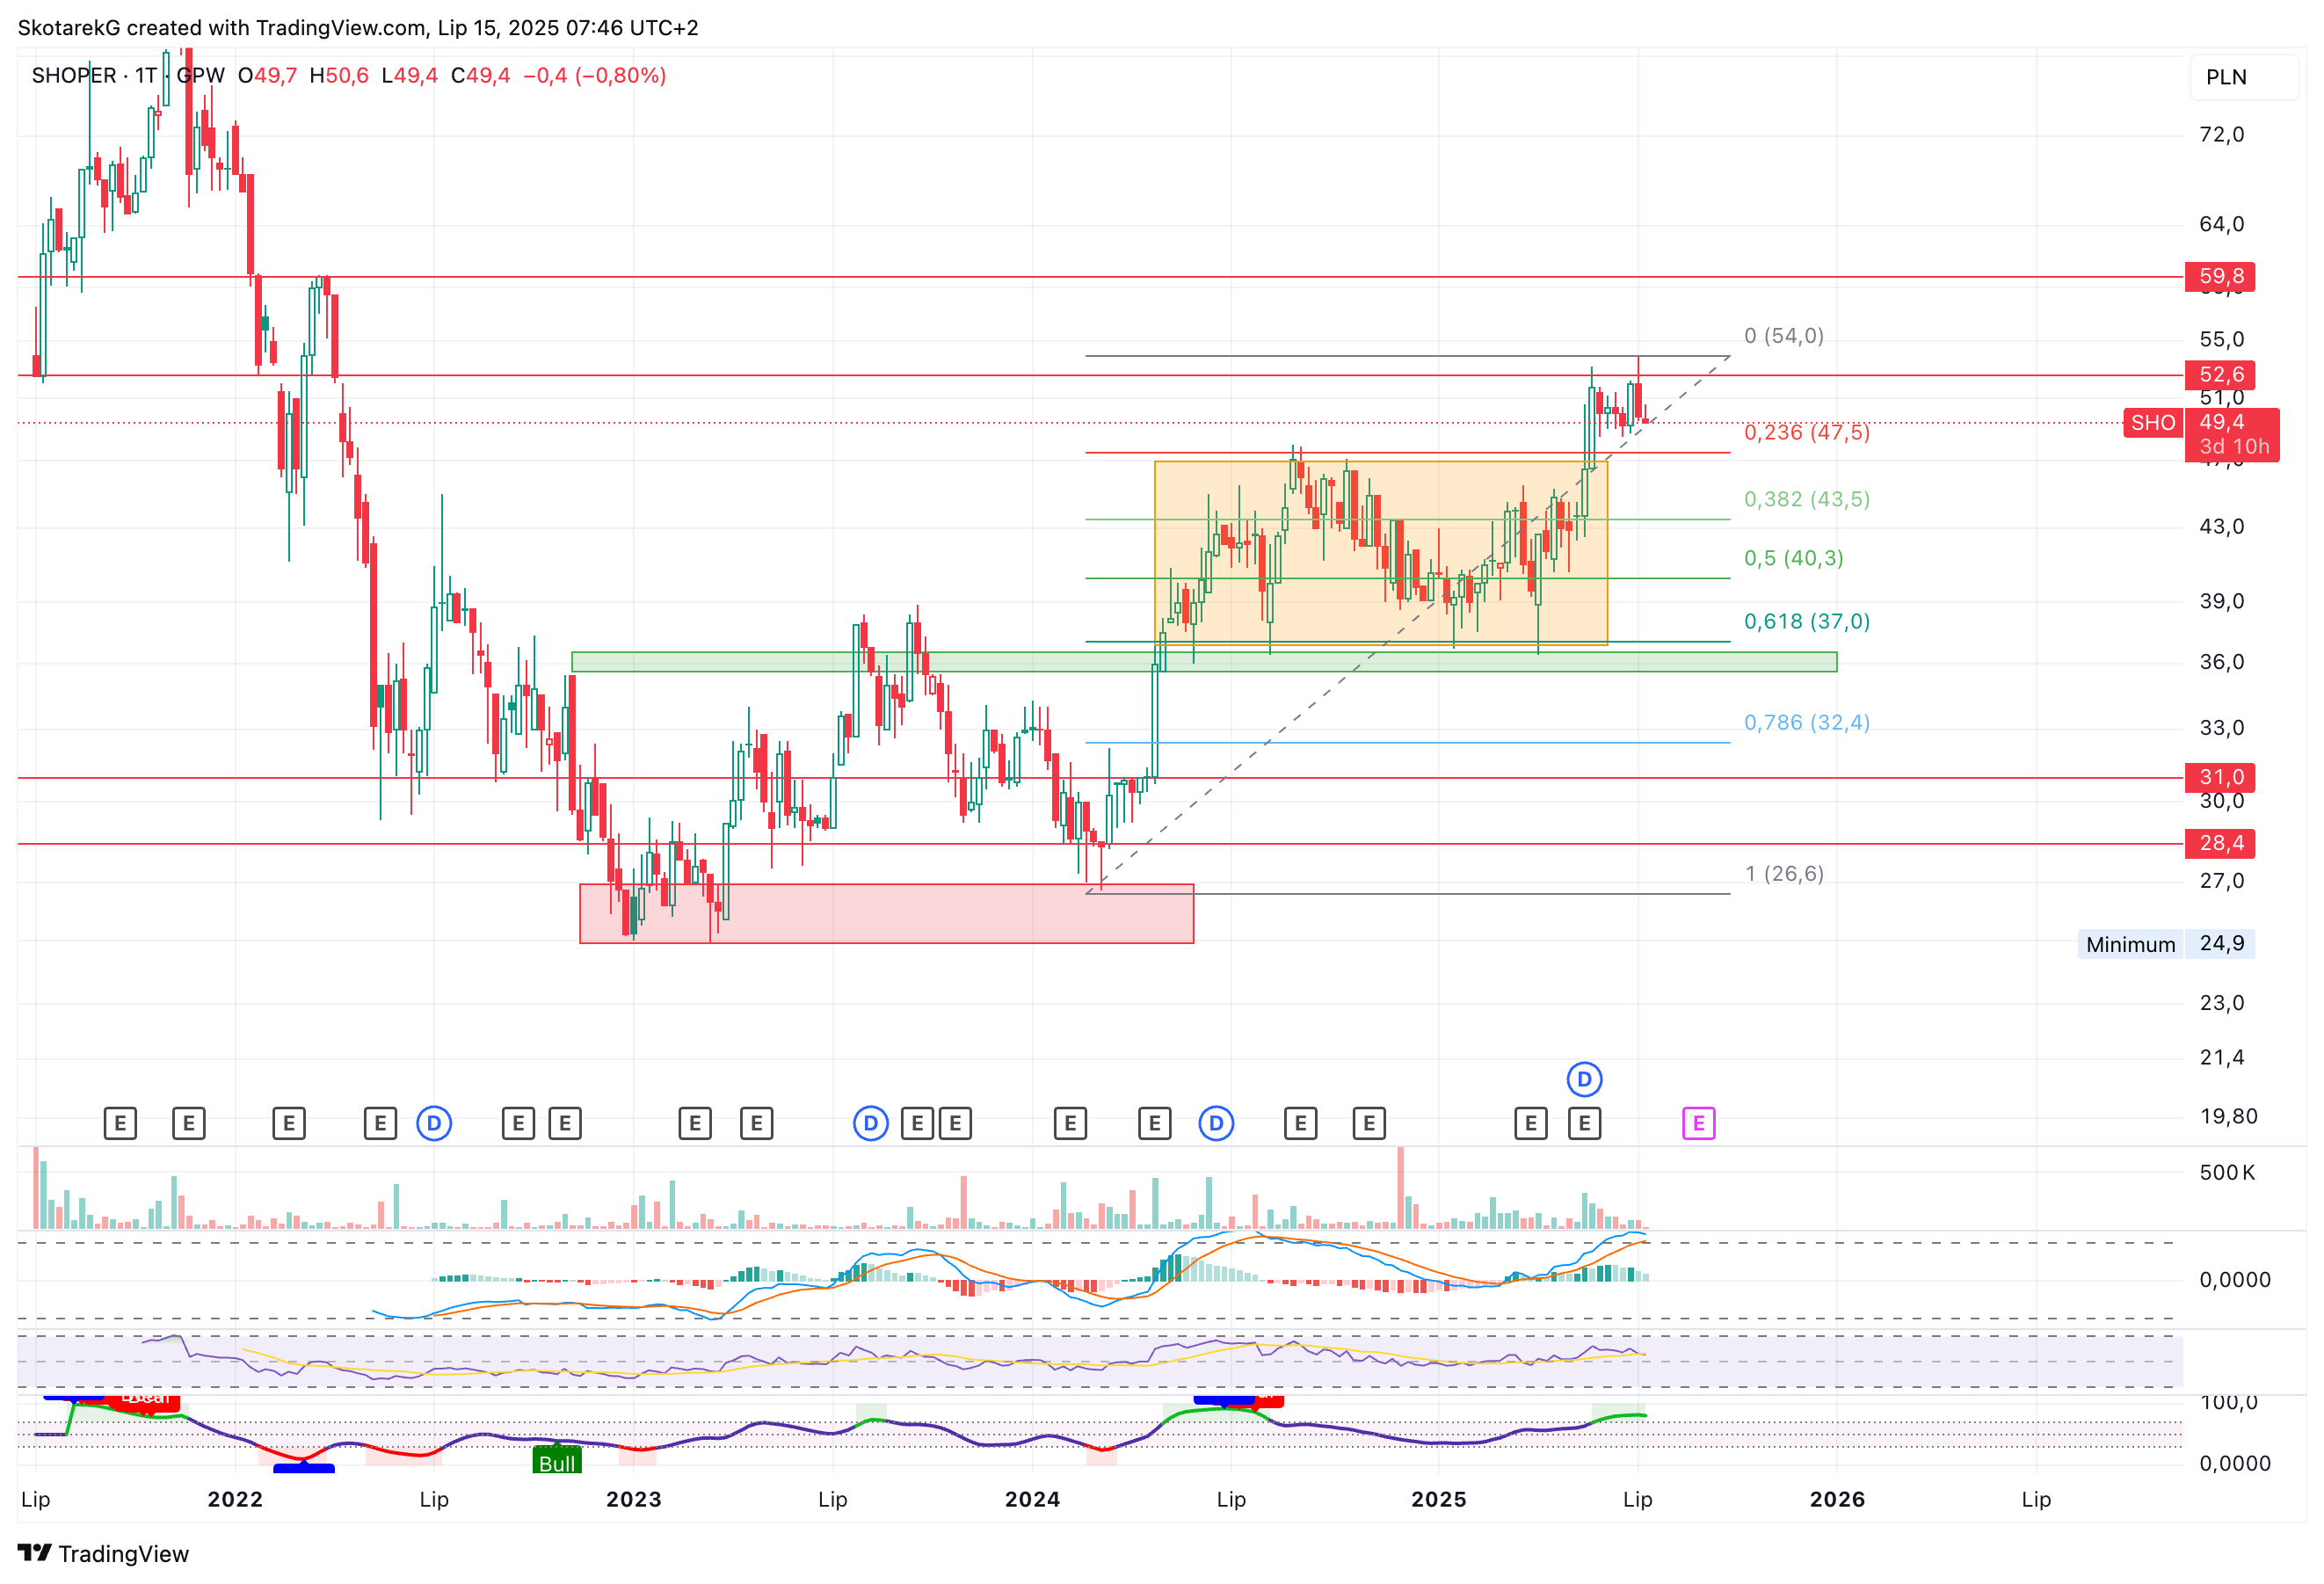Select the orange consolidation rectangle
This screenshot has height=1584, width=2324.
point(1381,553)
